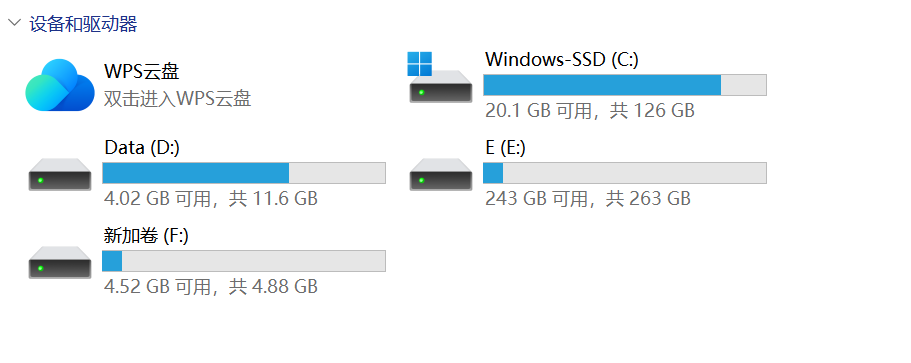Collapse the 设备和驱动器 section chevron

coord(14,24)
